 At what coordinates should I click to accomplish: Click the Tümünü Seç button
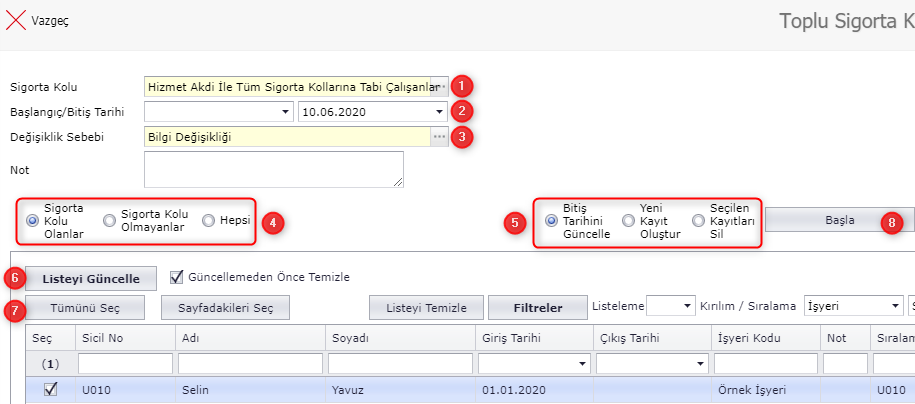(x=85, y=307)
